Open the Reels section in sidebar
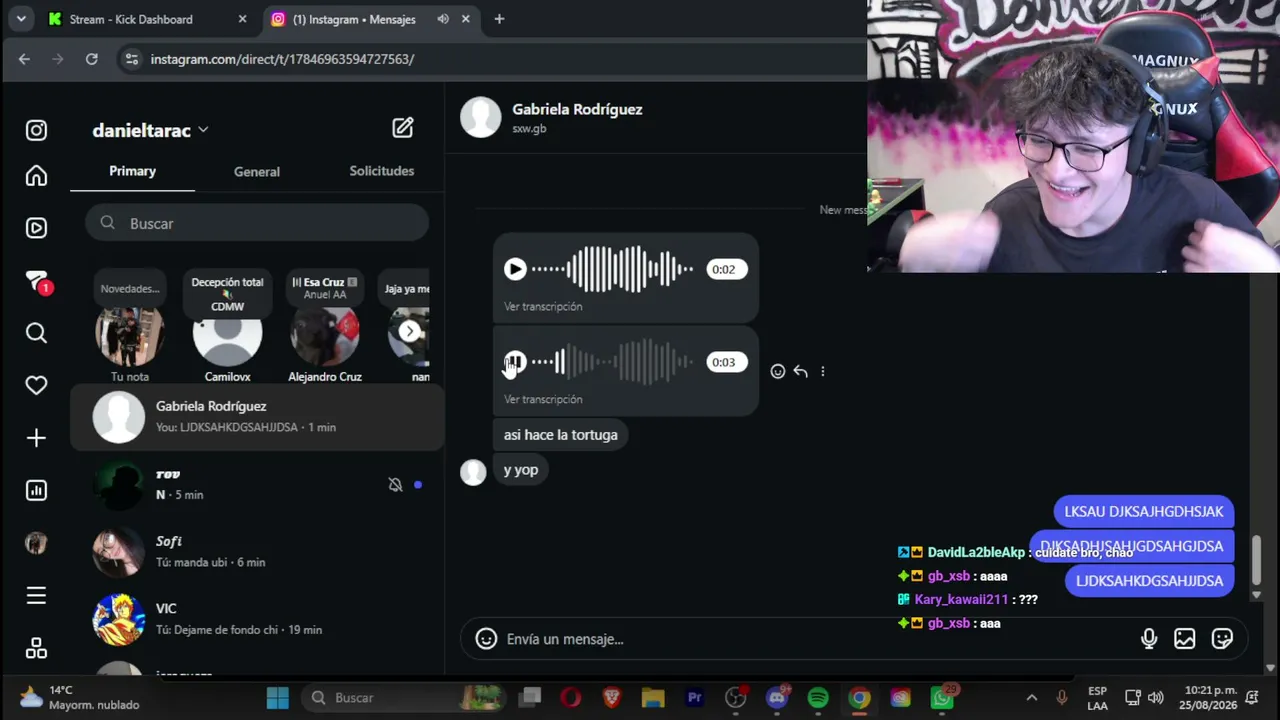 36,228
